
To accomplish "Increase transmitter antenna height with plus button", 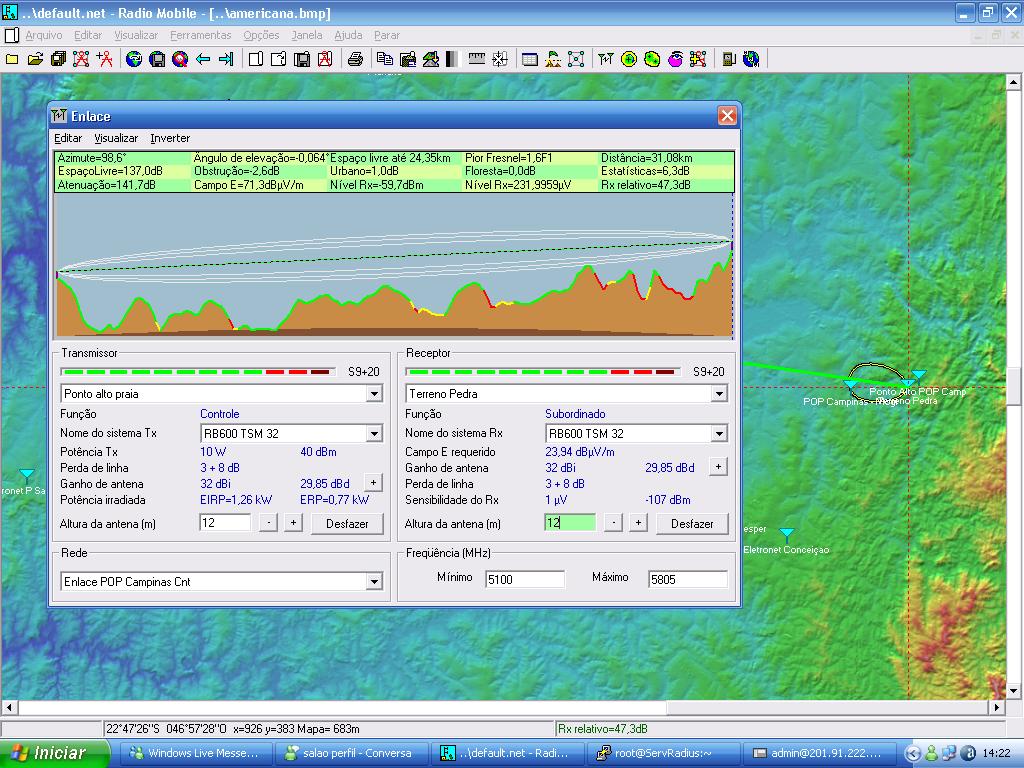I will (x=293, y=523).
